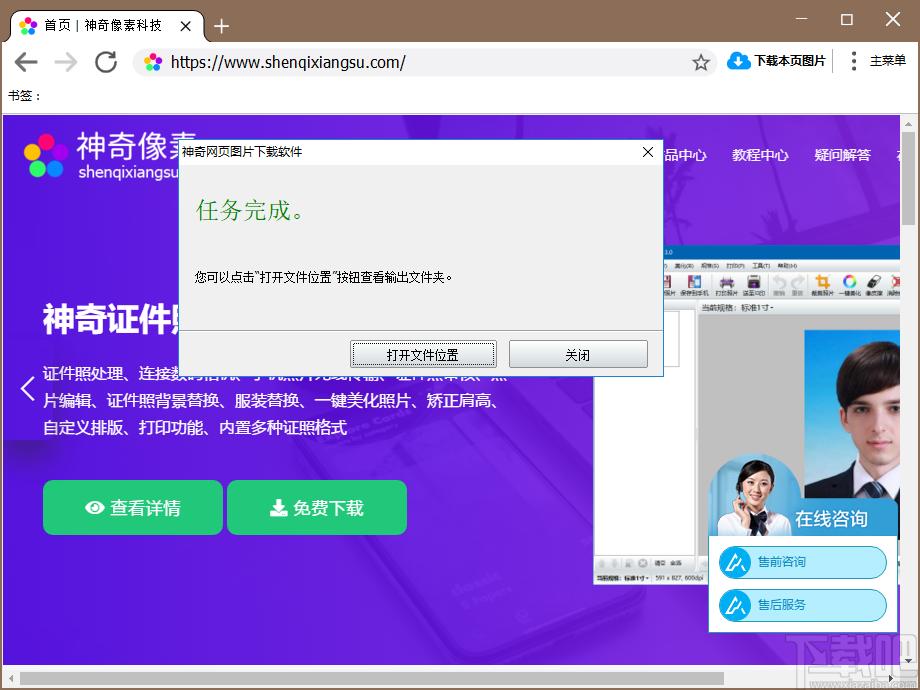Click the horizontal scrollbar left arrow

point(11,679)
